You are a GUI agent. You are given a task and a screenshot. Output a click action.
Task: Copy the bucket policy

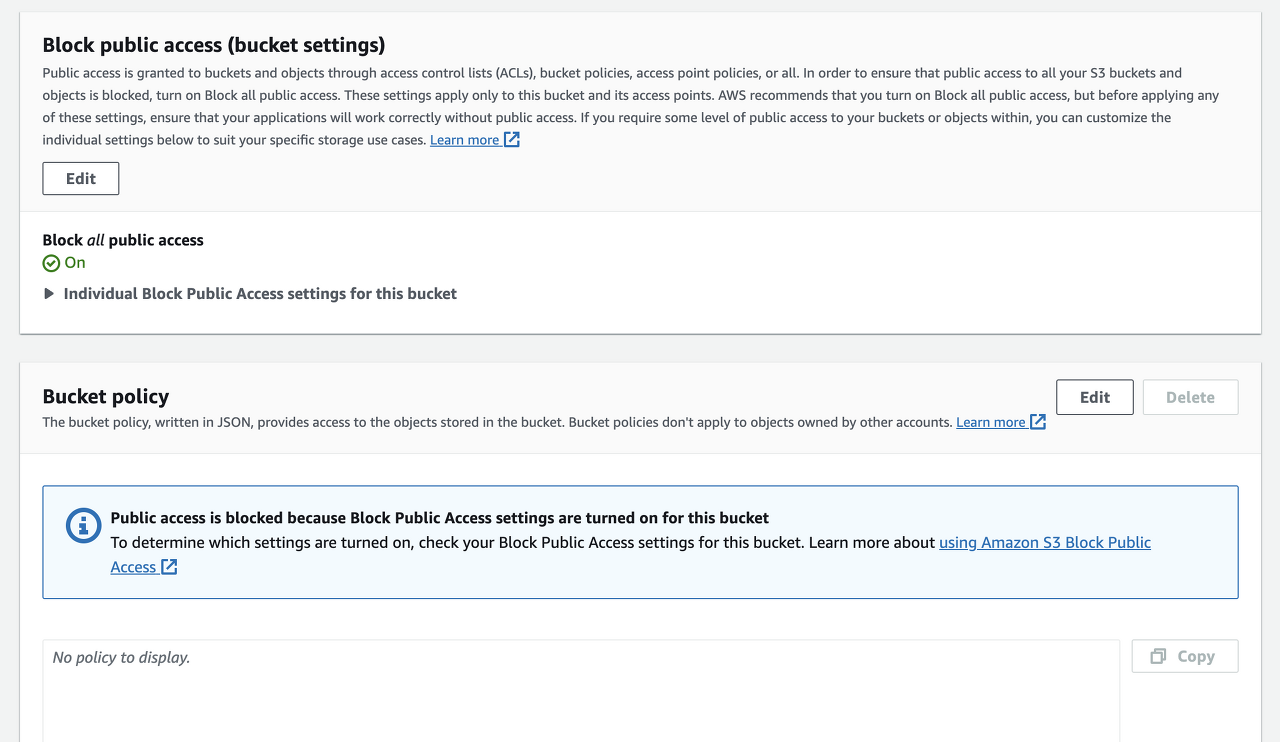pos(1185,656)
